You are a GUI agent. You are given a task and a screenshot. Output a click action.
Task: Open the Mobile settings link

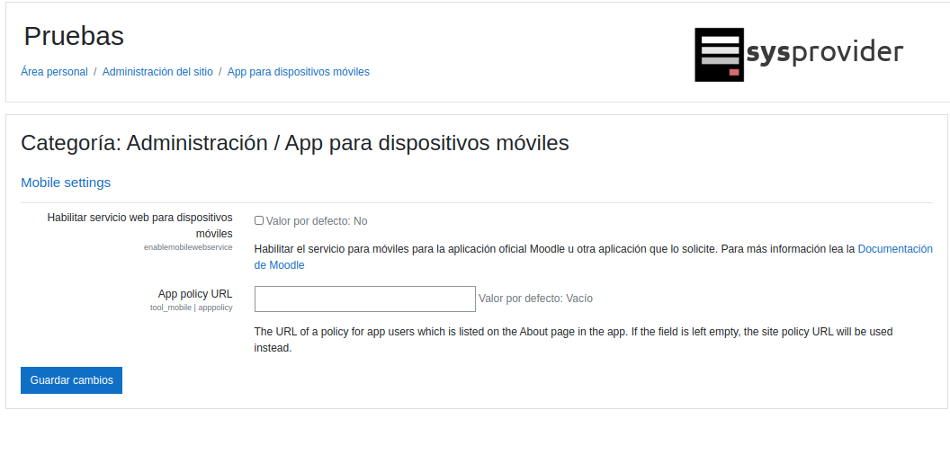tap(66, 183)
